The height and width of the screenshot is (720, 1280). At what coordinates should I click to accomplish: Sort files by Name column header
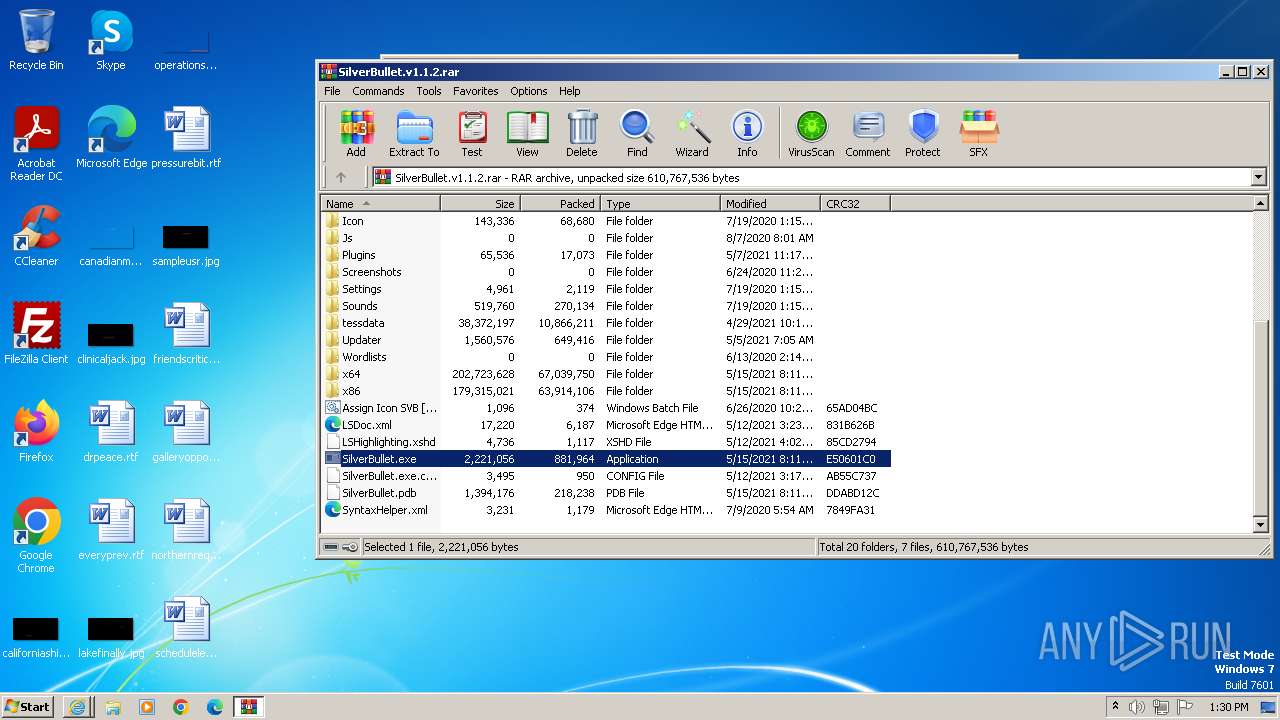(x=380, y=204)
